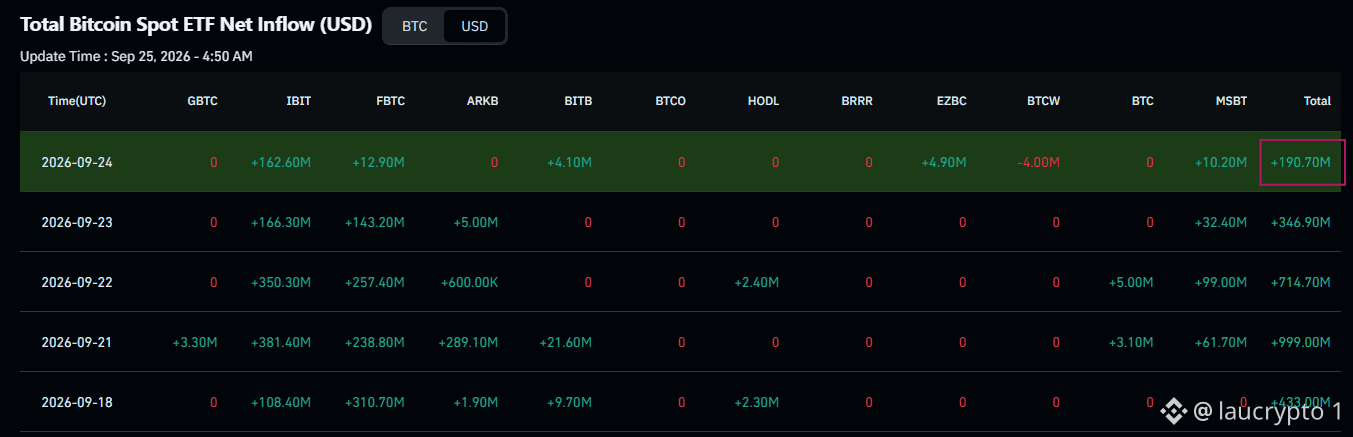This screenshot has width=1353, height=437.
Task: Click the +381.40M IBIT value
Action: coord(281,343)
